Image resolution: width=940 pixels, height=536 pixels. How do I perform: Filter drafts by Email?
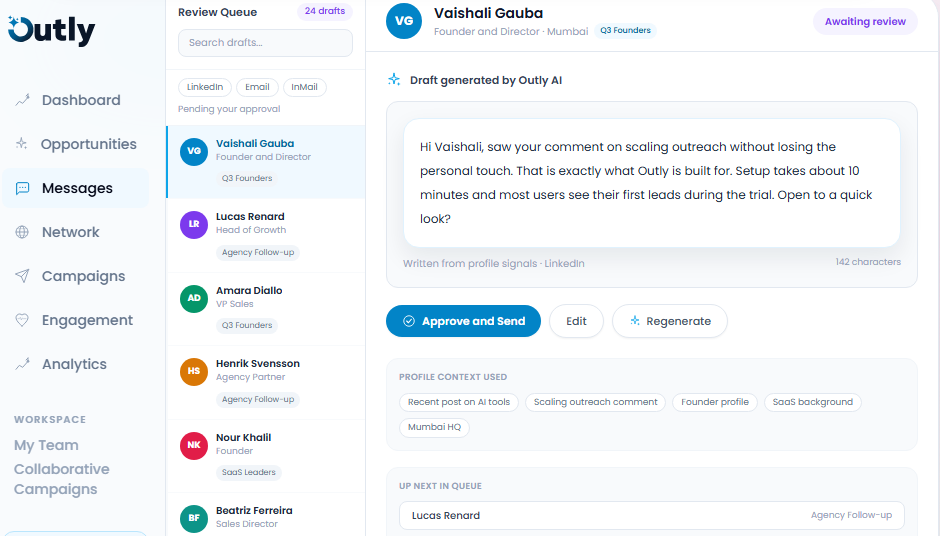point(257,87)
